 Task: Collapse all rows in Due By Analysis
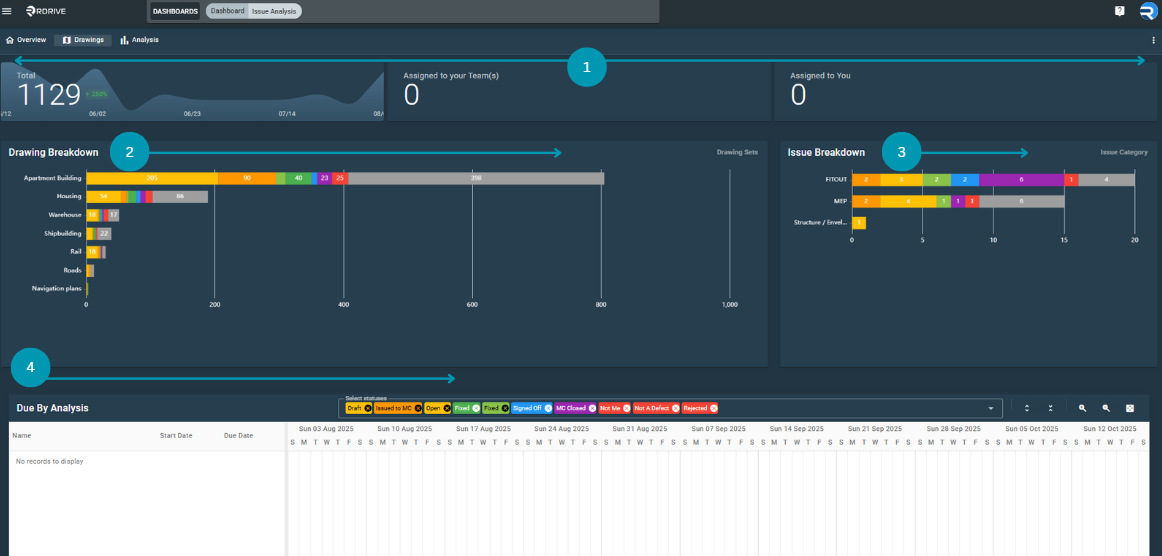pos(1051,408)
